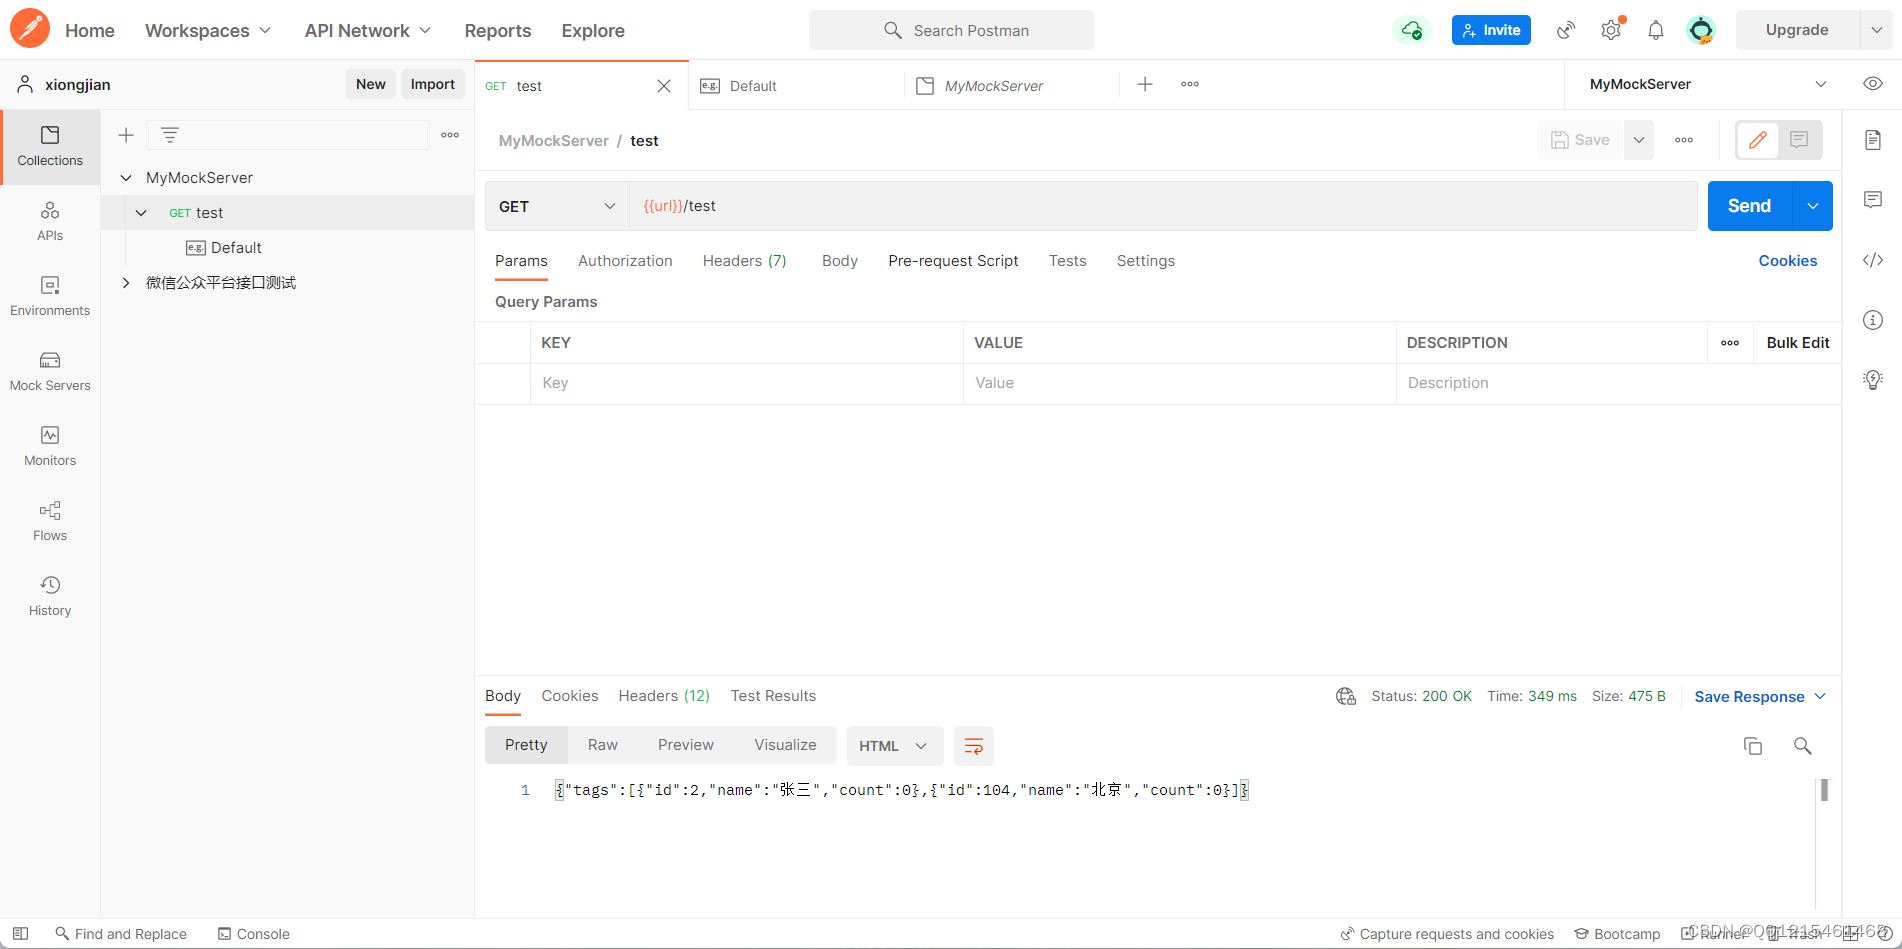Open the Workspaces dropdown
Viewport: 1902px width, 949px height.
tap(208, 30)
